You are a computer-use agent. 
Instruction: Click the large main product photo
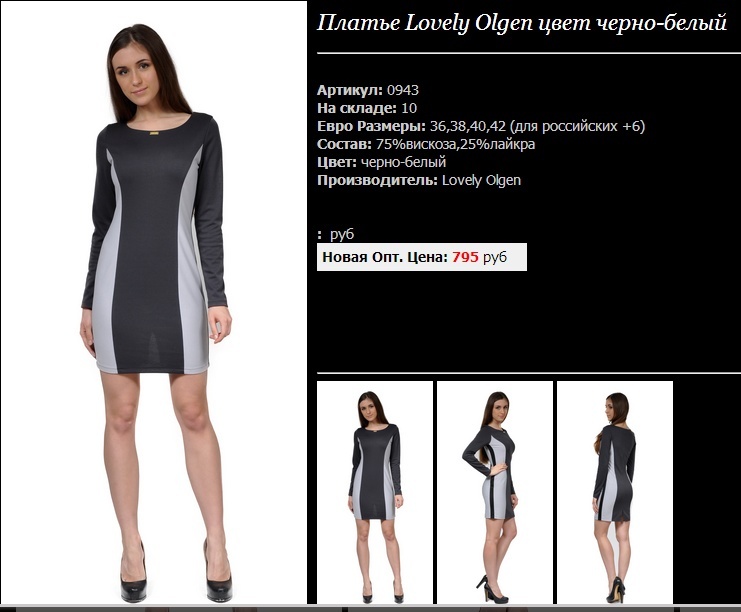[x=154, y=302]
